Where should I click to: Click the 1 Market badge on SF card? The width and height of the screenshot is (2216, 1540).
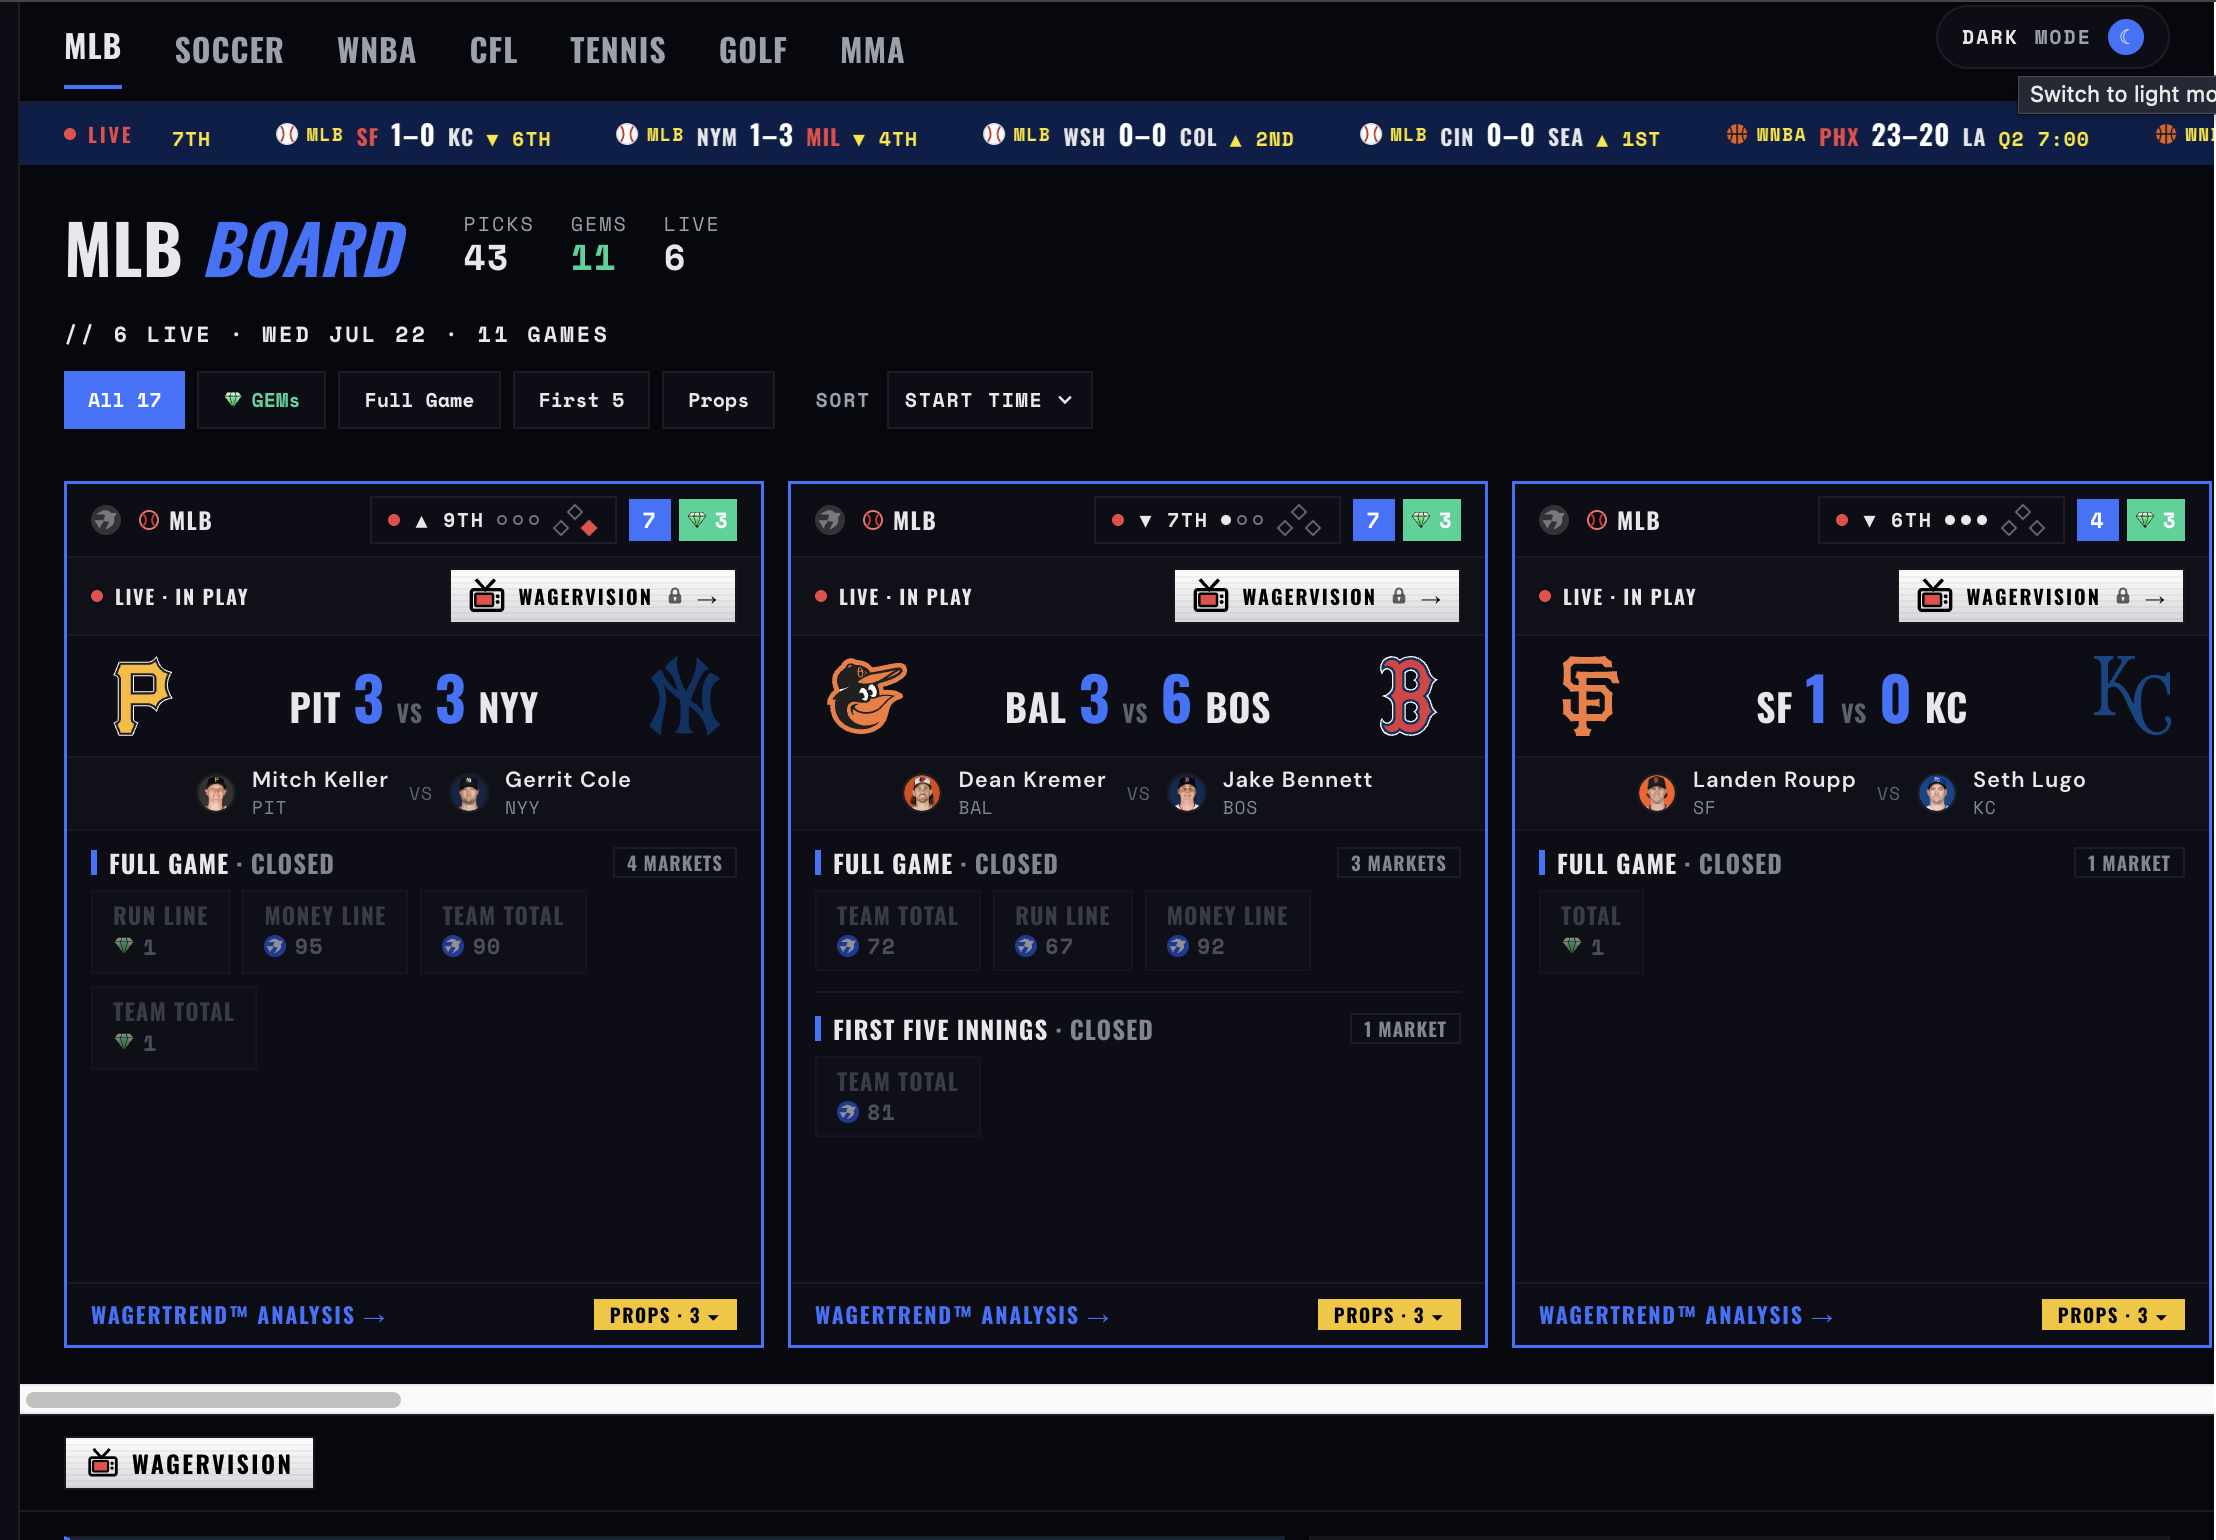tap(2129, 863)
